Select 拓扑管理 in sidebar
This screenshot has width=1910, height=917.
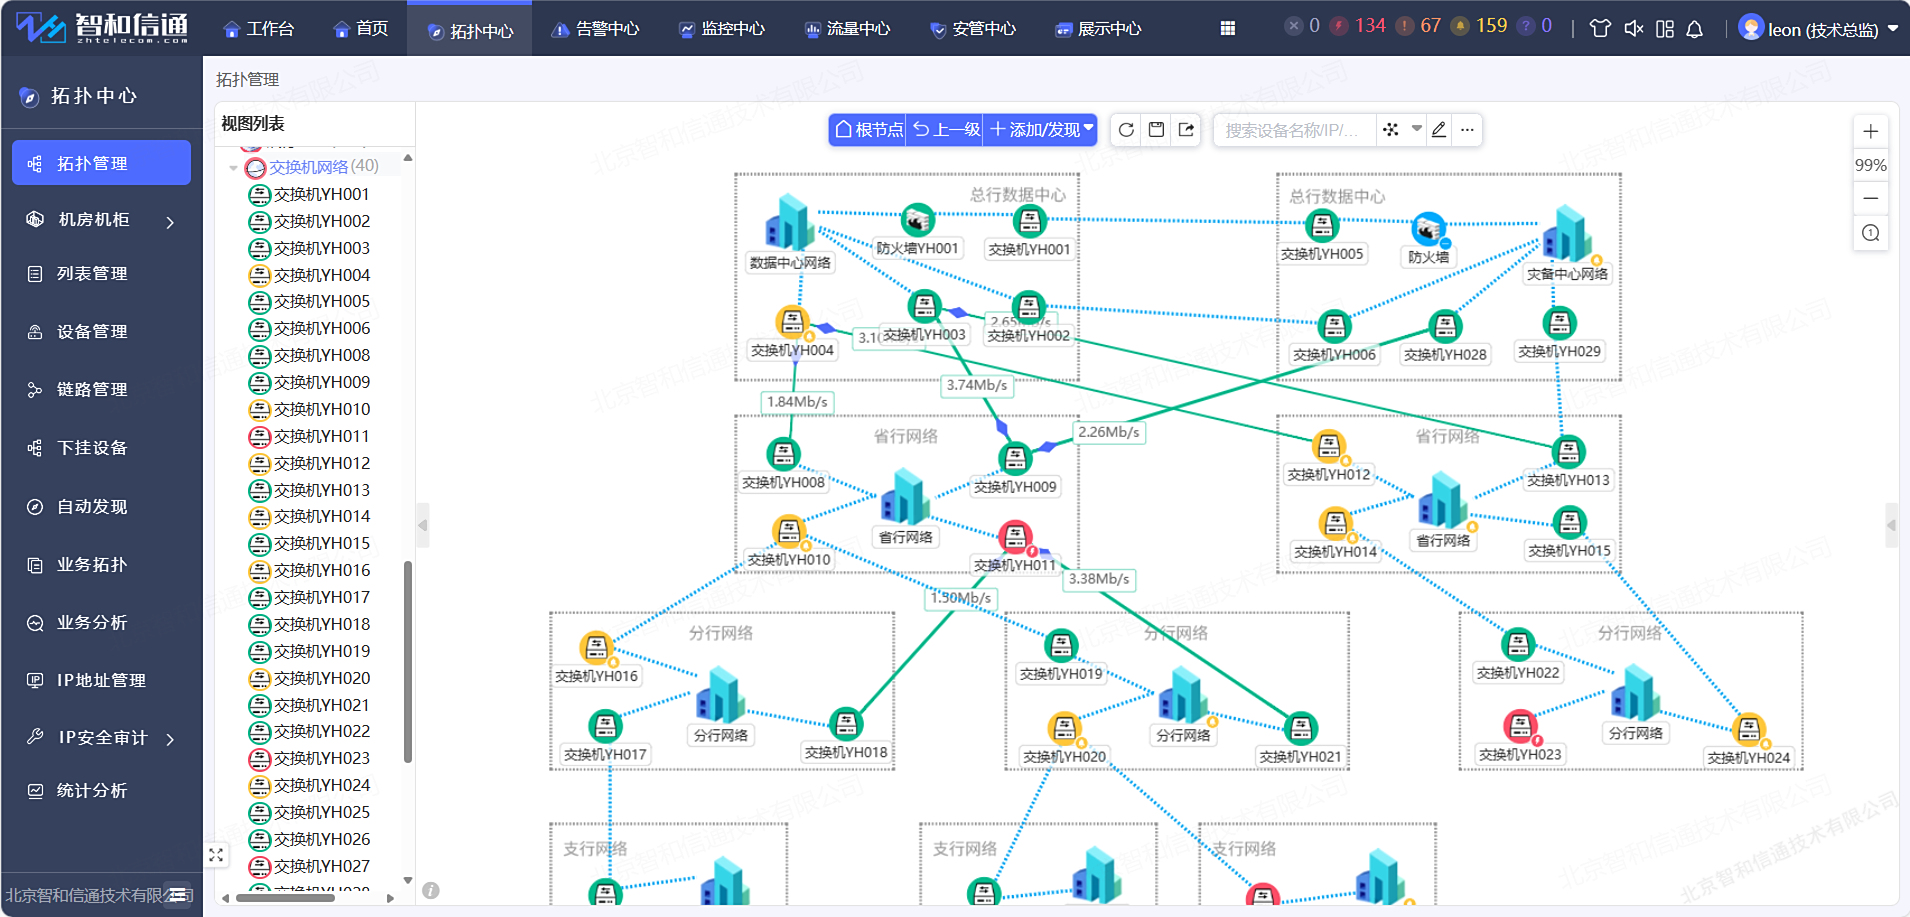coord(101,163)
